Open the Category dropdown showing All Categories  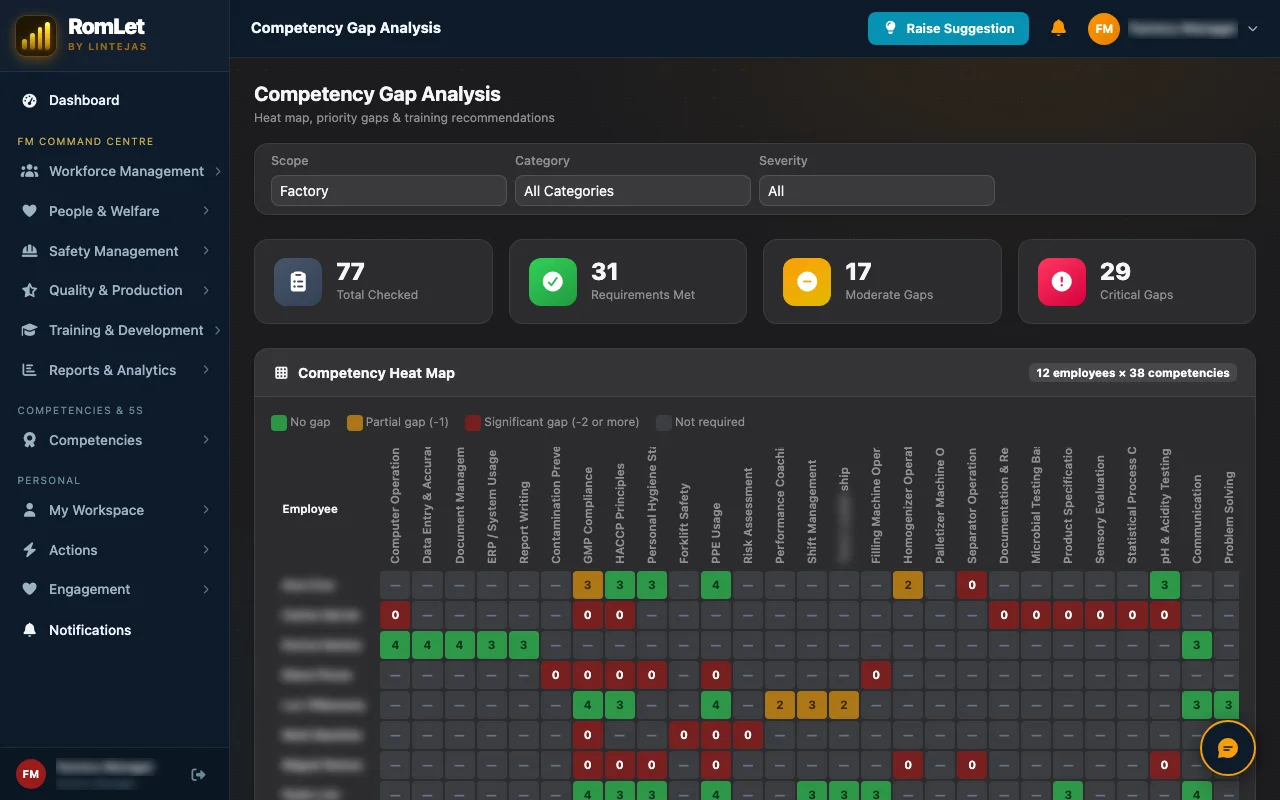coord(632,191)
